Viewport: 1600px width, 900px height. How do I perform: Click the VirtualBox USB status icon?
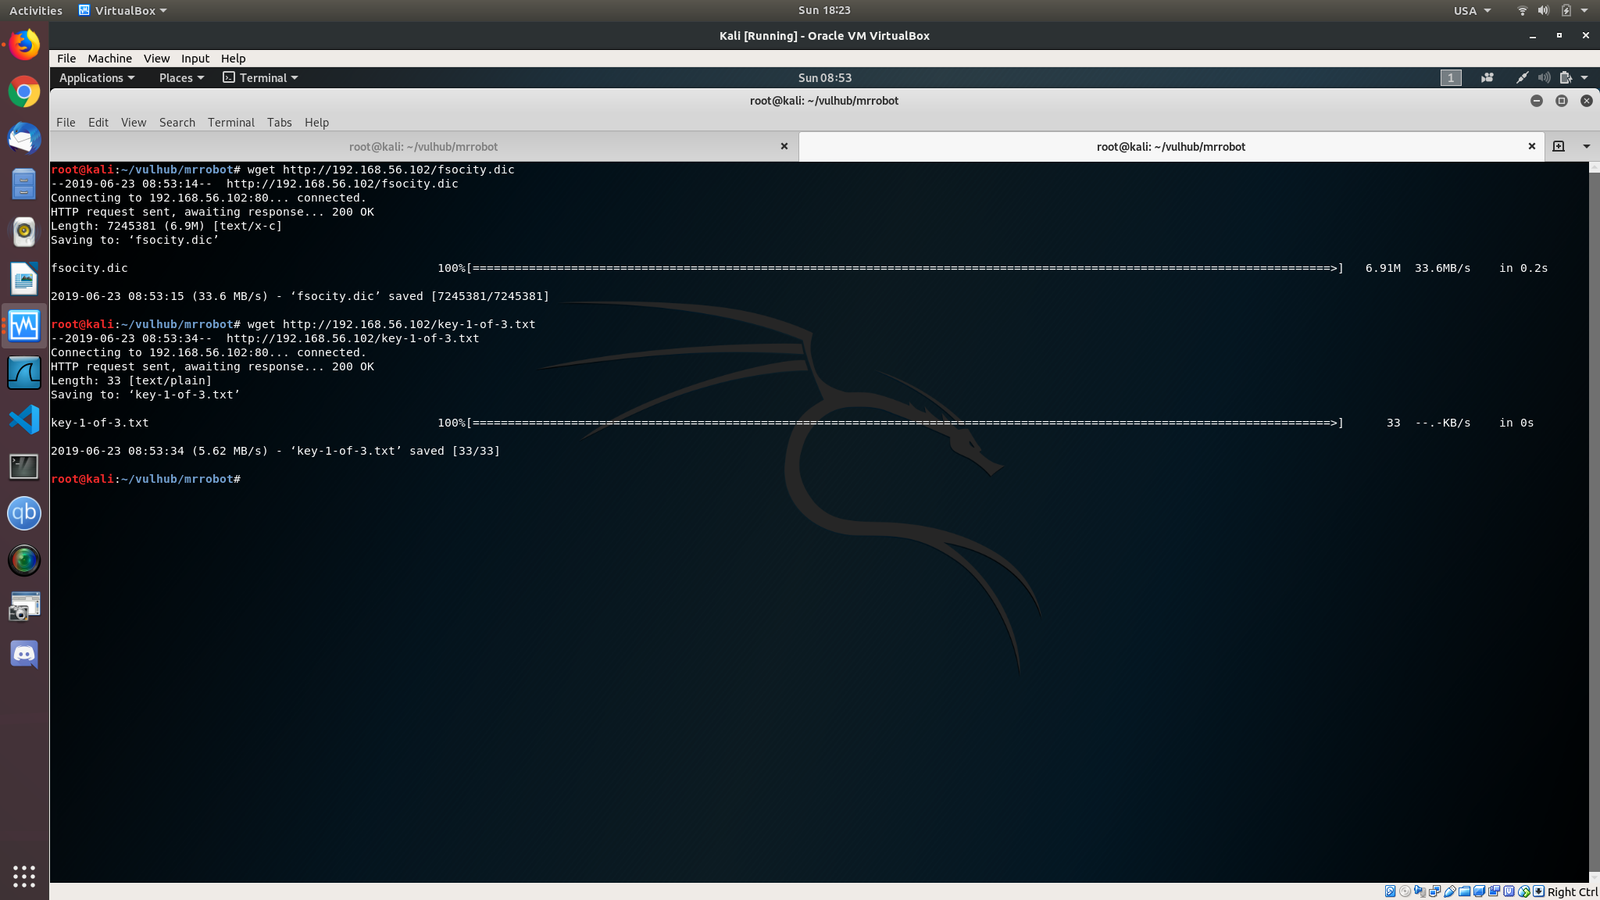[1449, 892]
